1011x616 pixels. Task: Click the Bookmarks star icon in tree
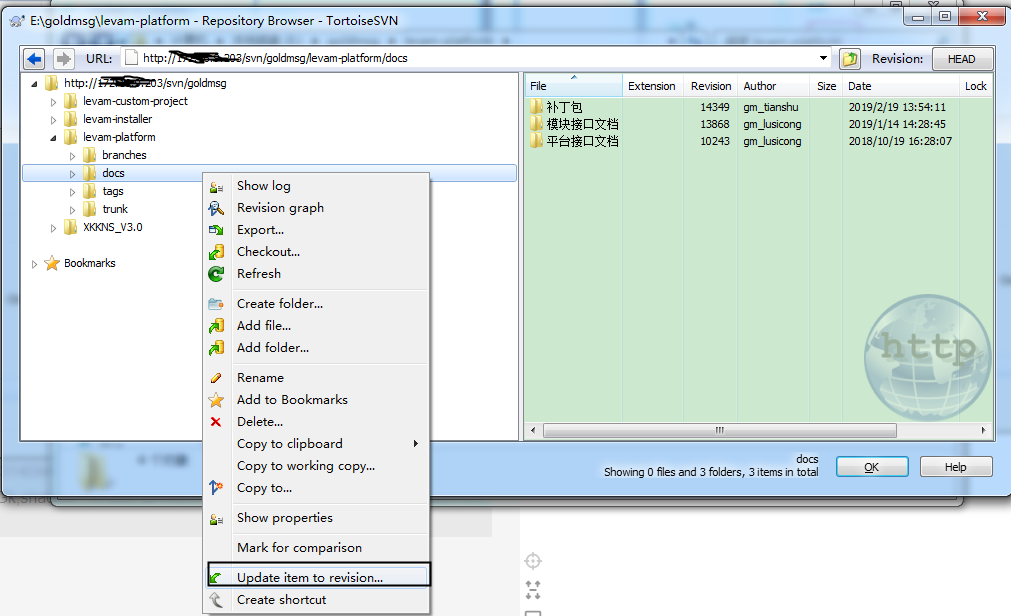[52, 263]
